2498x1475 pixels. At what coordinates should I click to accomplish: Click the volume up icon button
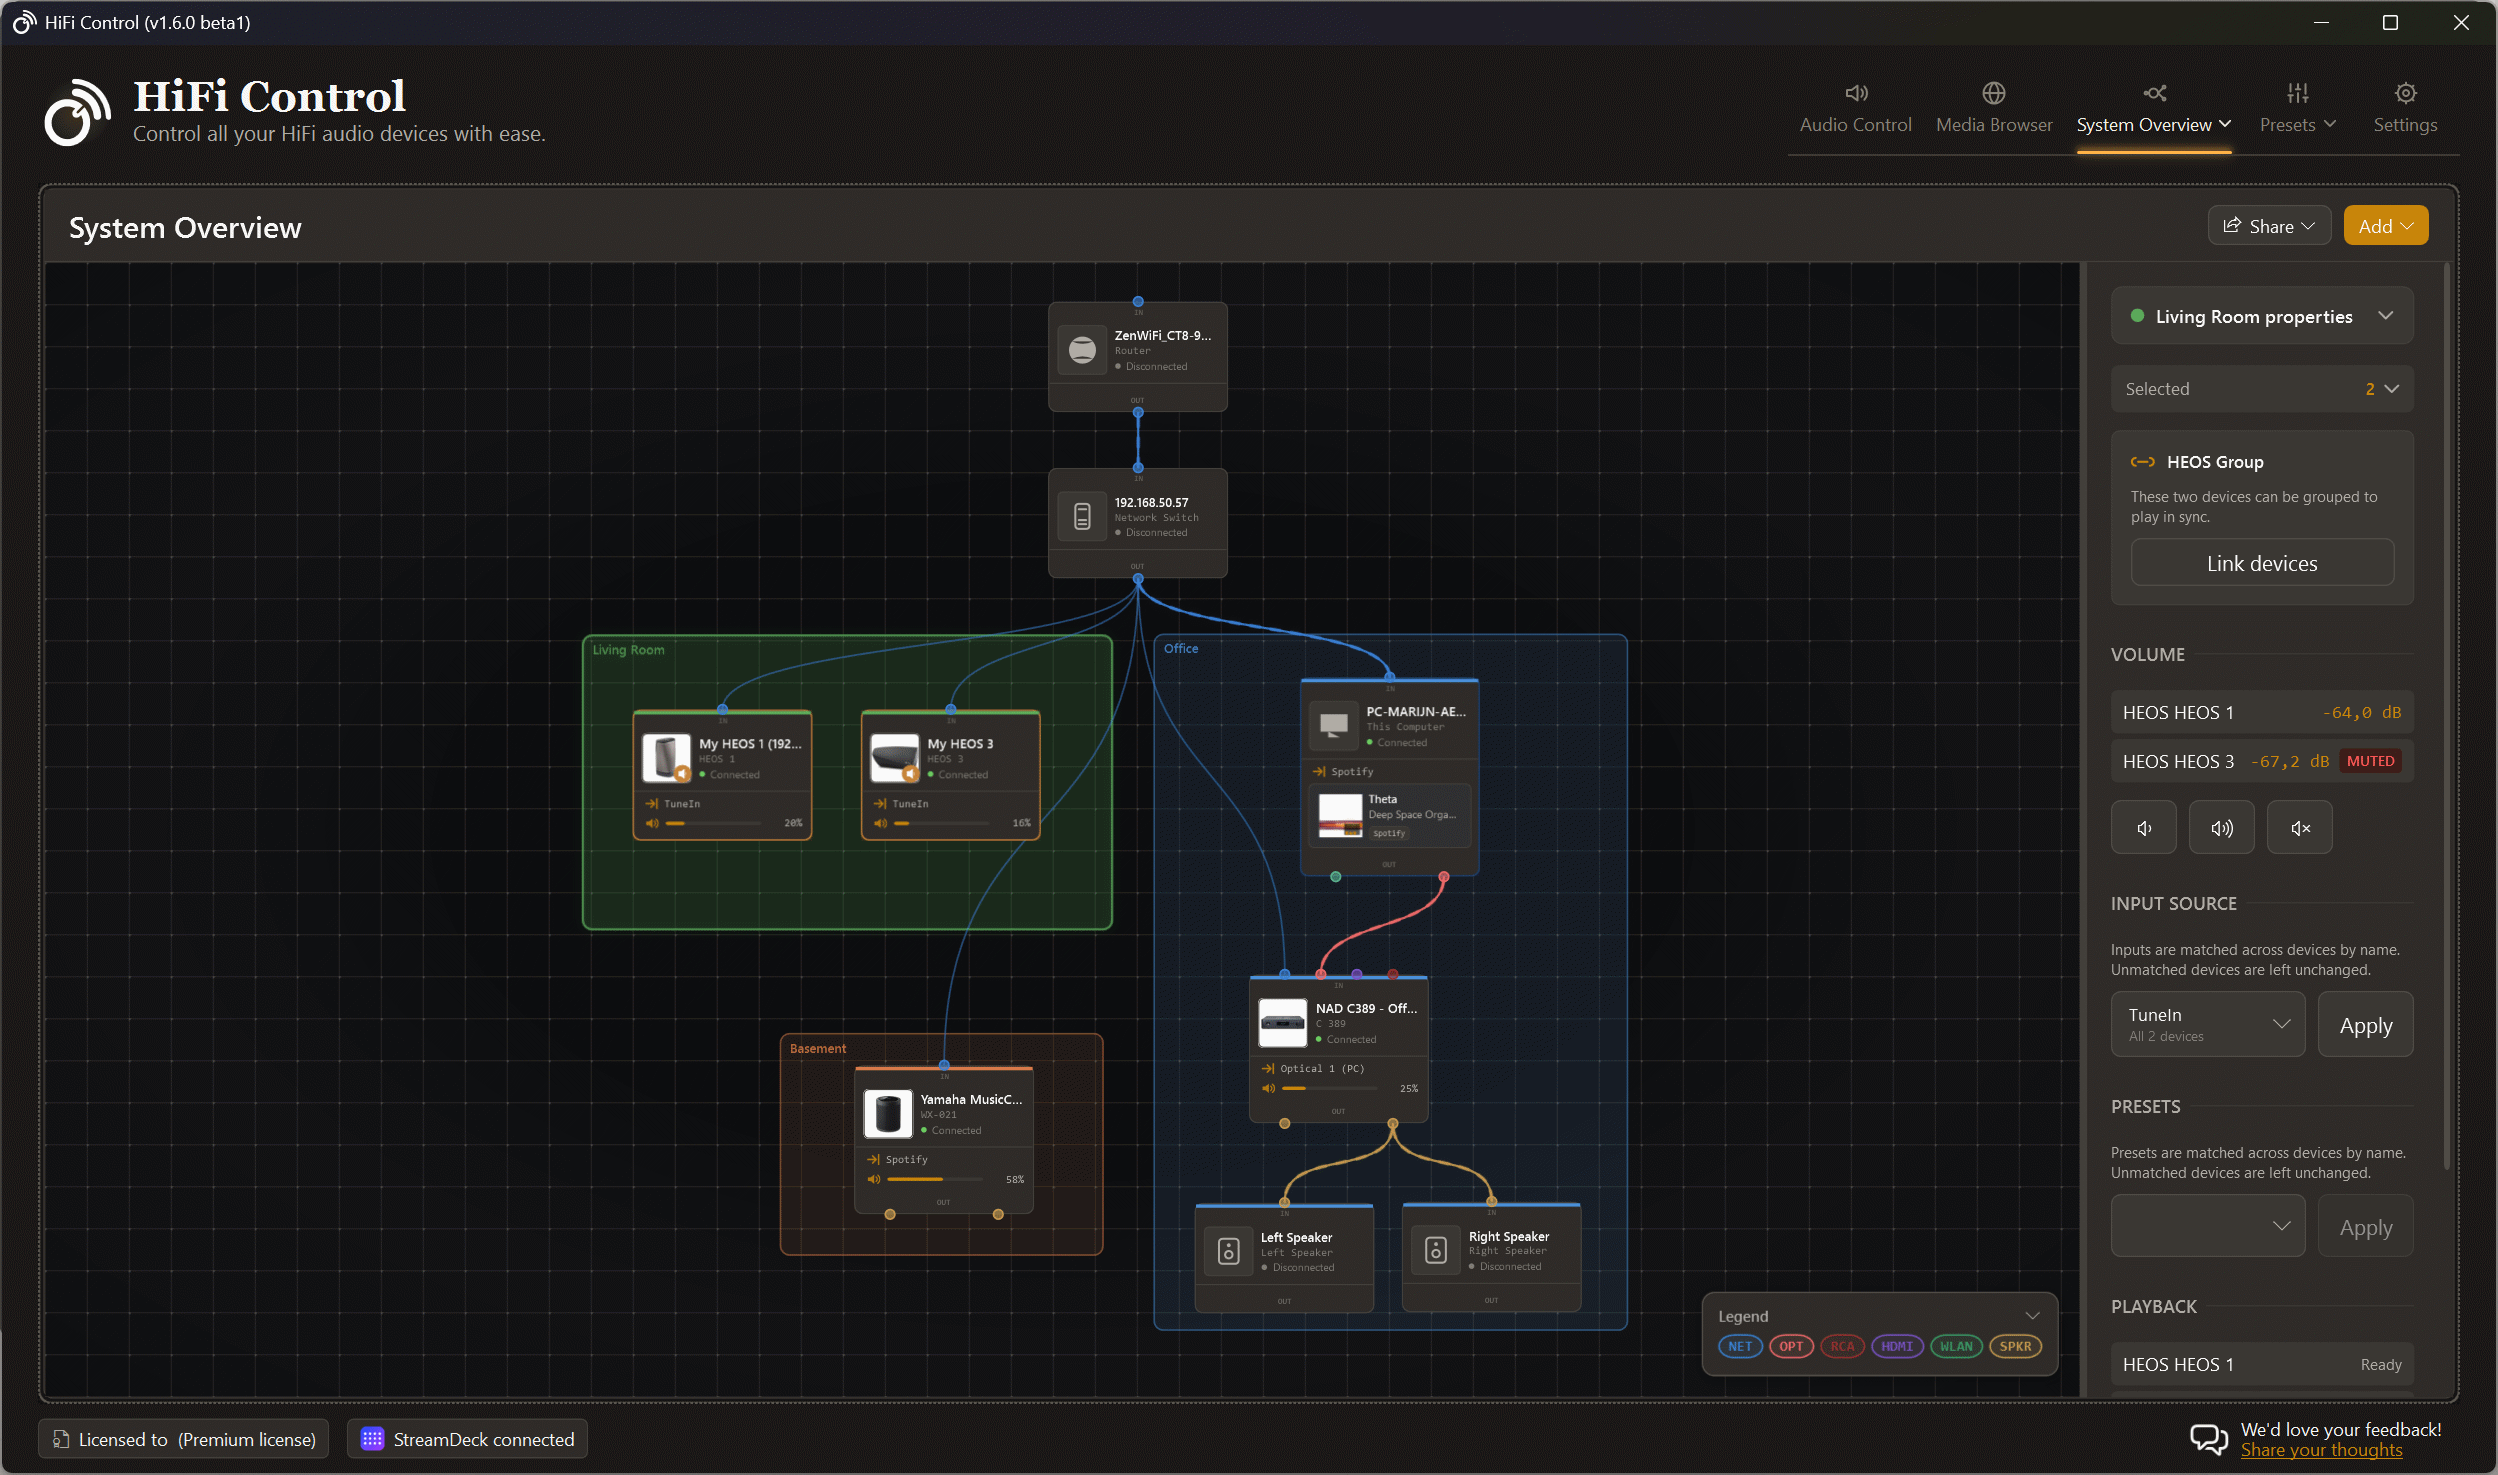pyautogui.click(x=2221, y=828)
